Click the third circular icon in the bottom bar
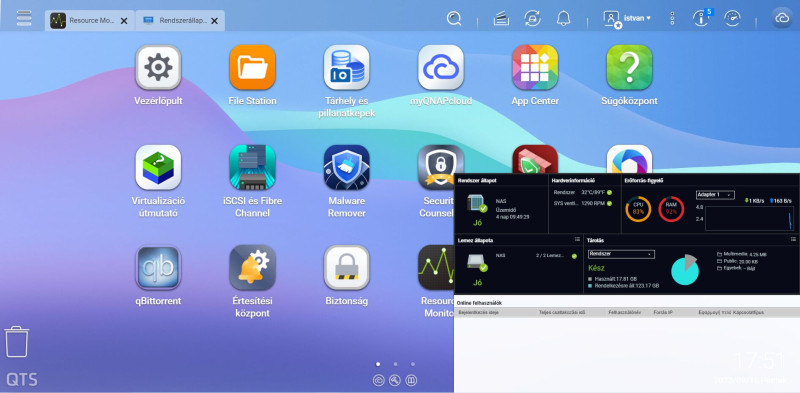Image resolution: width=800 pixels, height=393 pixels. point(411,380)
